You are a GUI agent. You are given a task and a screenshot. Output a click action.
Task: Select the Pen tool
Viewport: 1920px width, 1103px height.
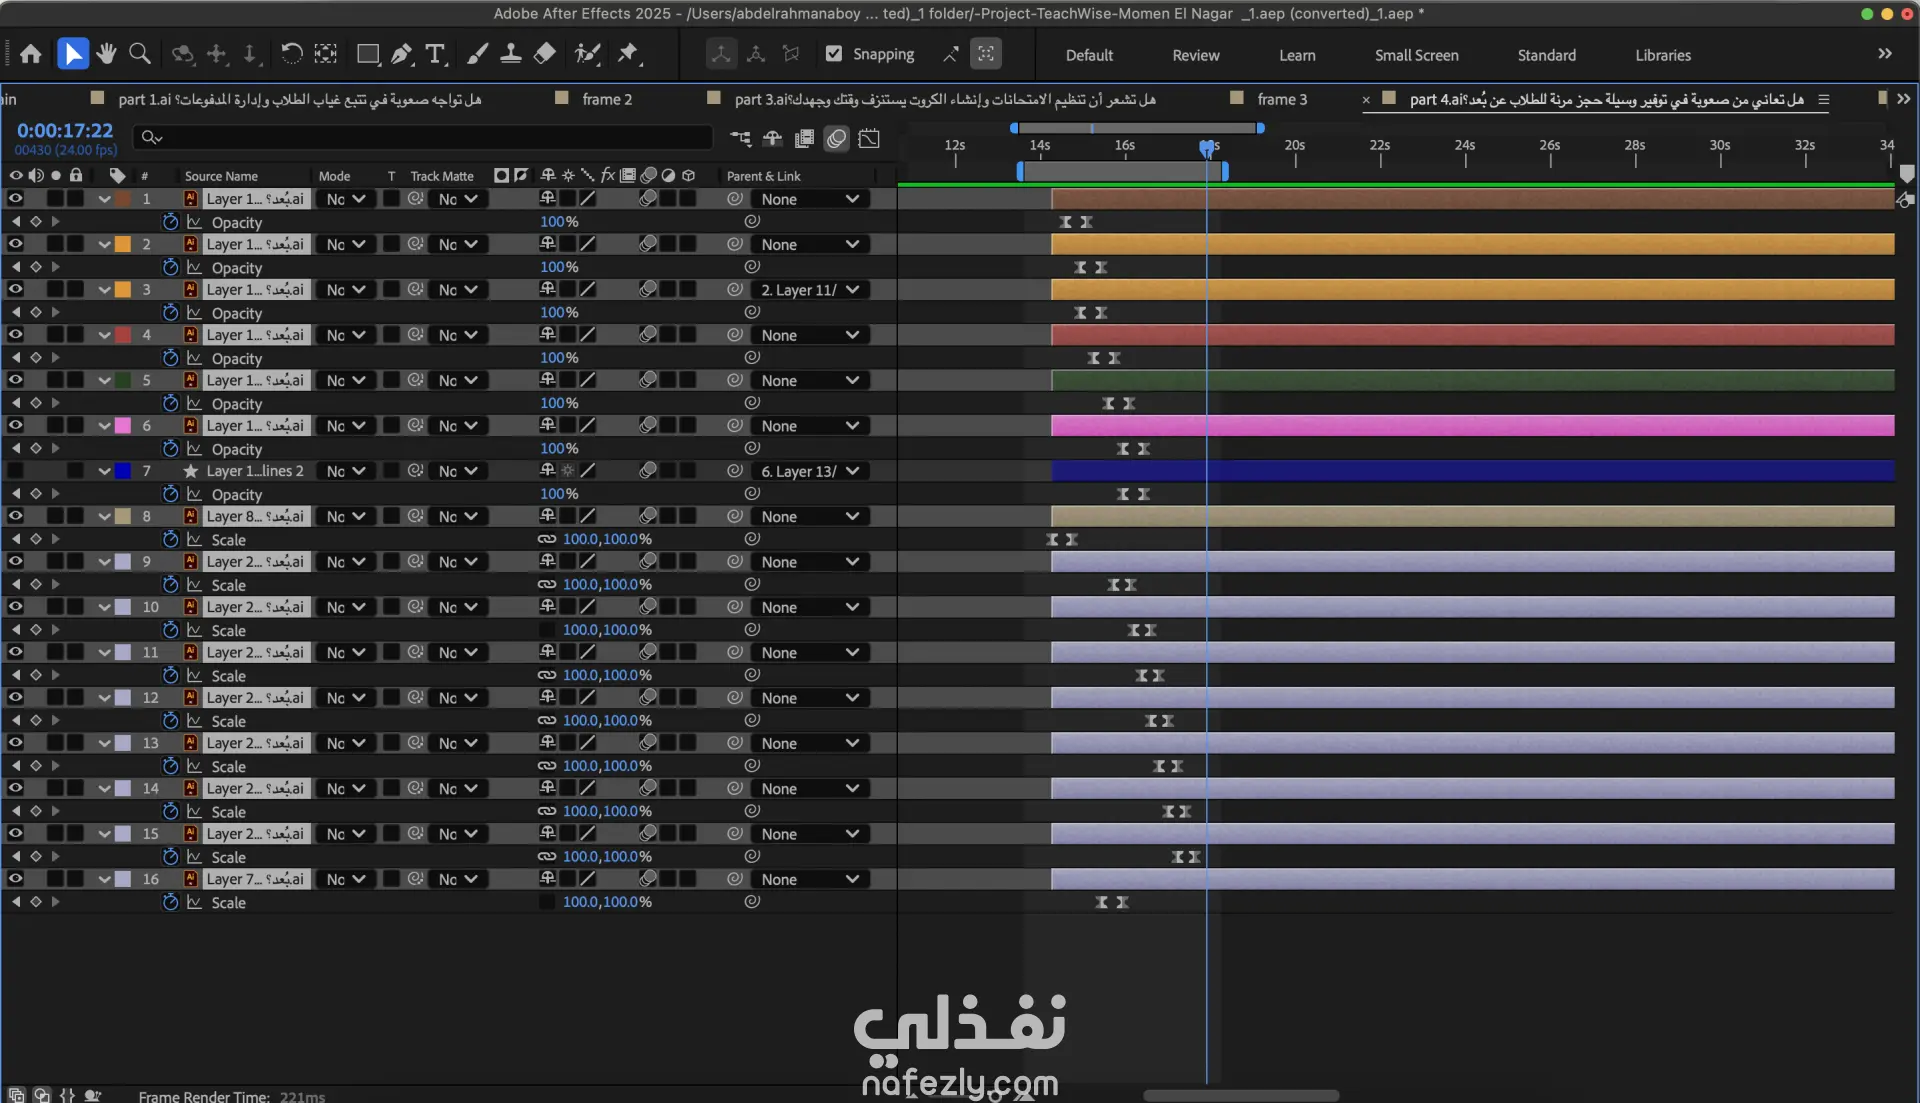tap(401, 54)
